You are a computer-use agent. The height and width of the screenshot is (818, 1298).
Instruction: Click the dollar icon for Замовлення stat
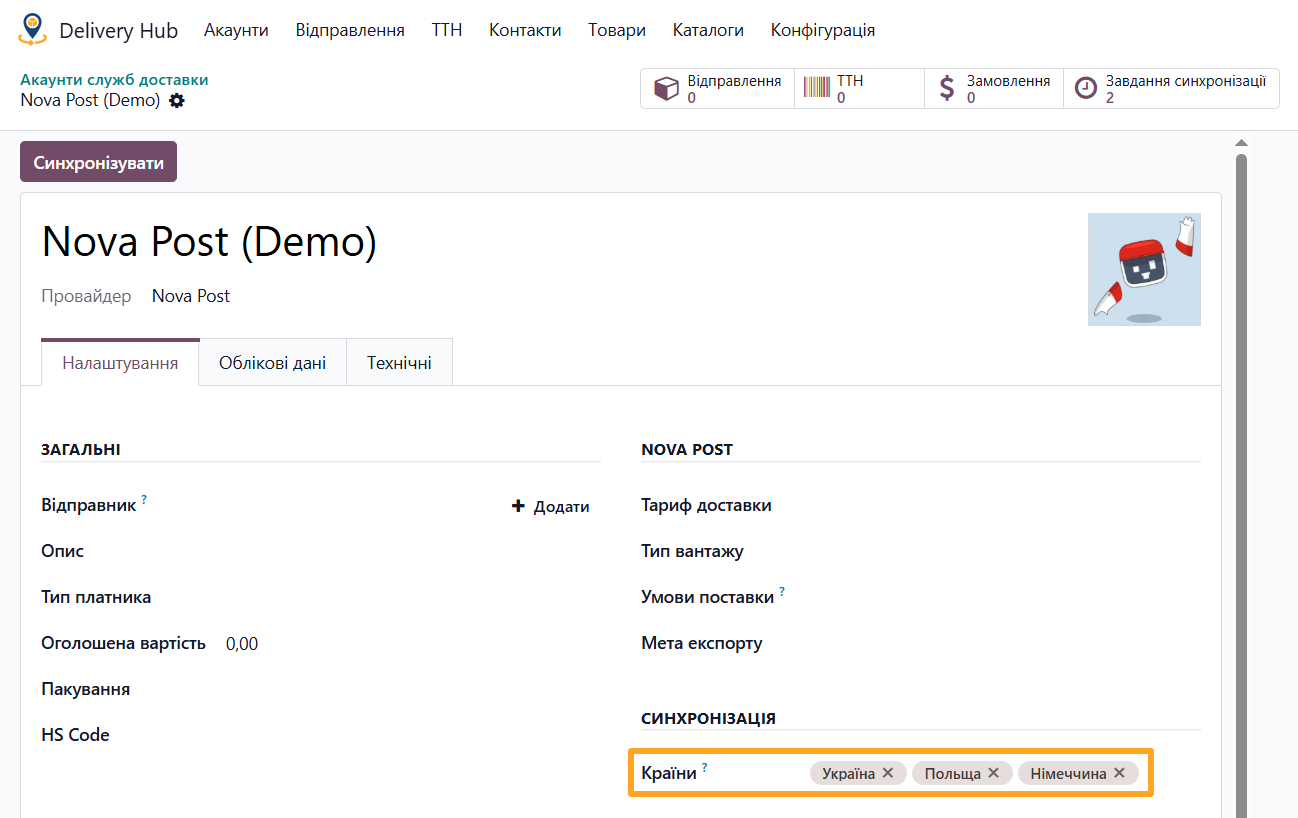pyautogui.click(x=947, y=88)
